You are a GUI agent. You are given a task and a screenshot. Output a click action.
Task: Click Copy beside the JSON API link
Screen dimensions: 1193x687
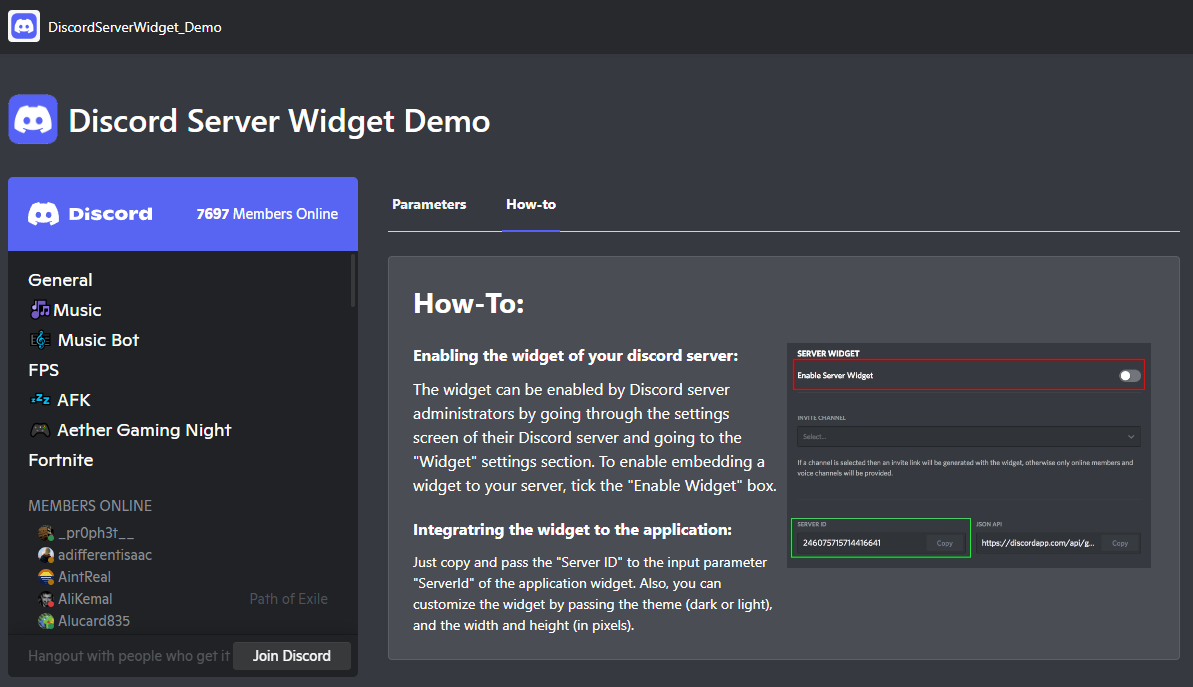1120,543
